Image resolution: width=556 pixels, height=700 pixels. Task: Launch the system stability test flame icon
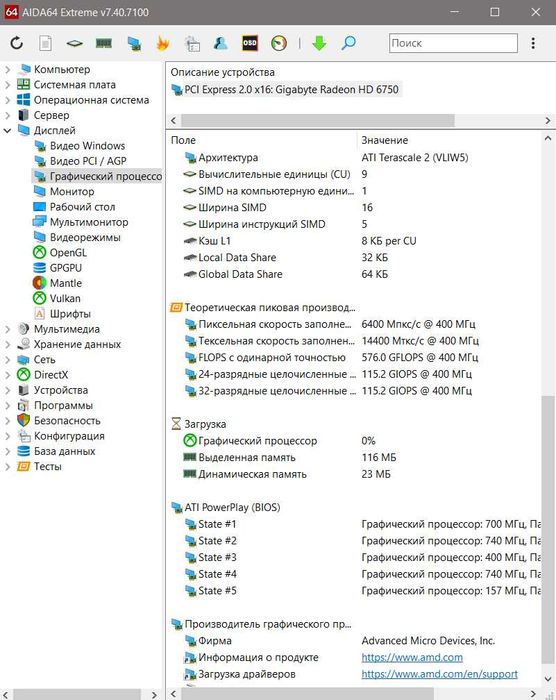163,43
